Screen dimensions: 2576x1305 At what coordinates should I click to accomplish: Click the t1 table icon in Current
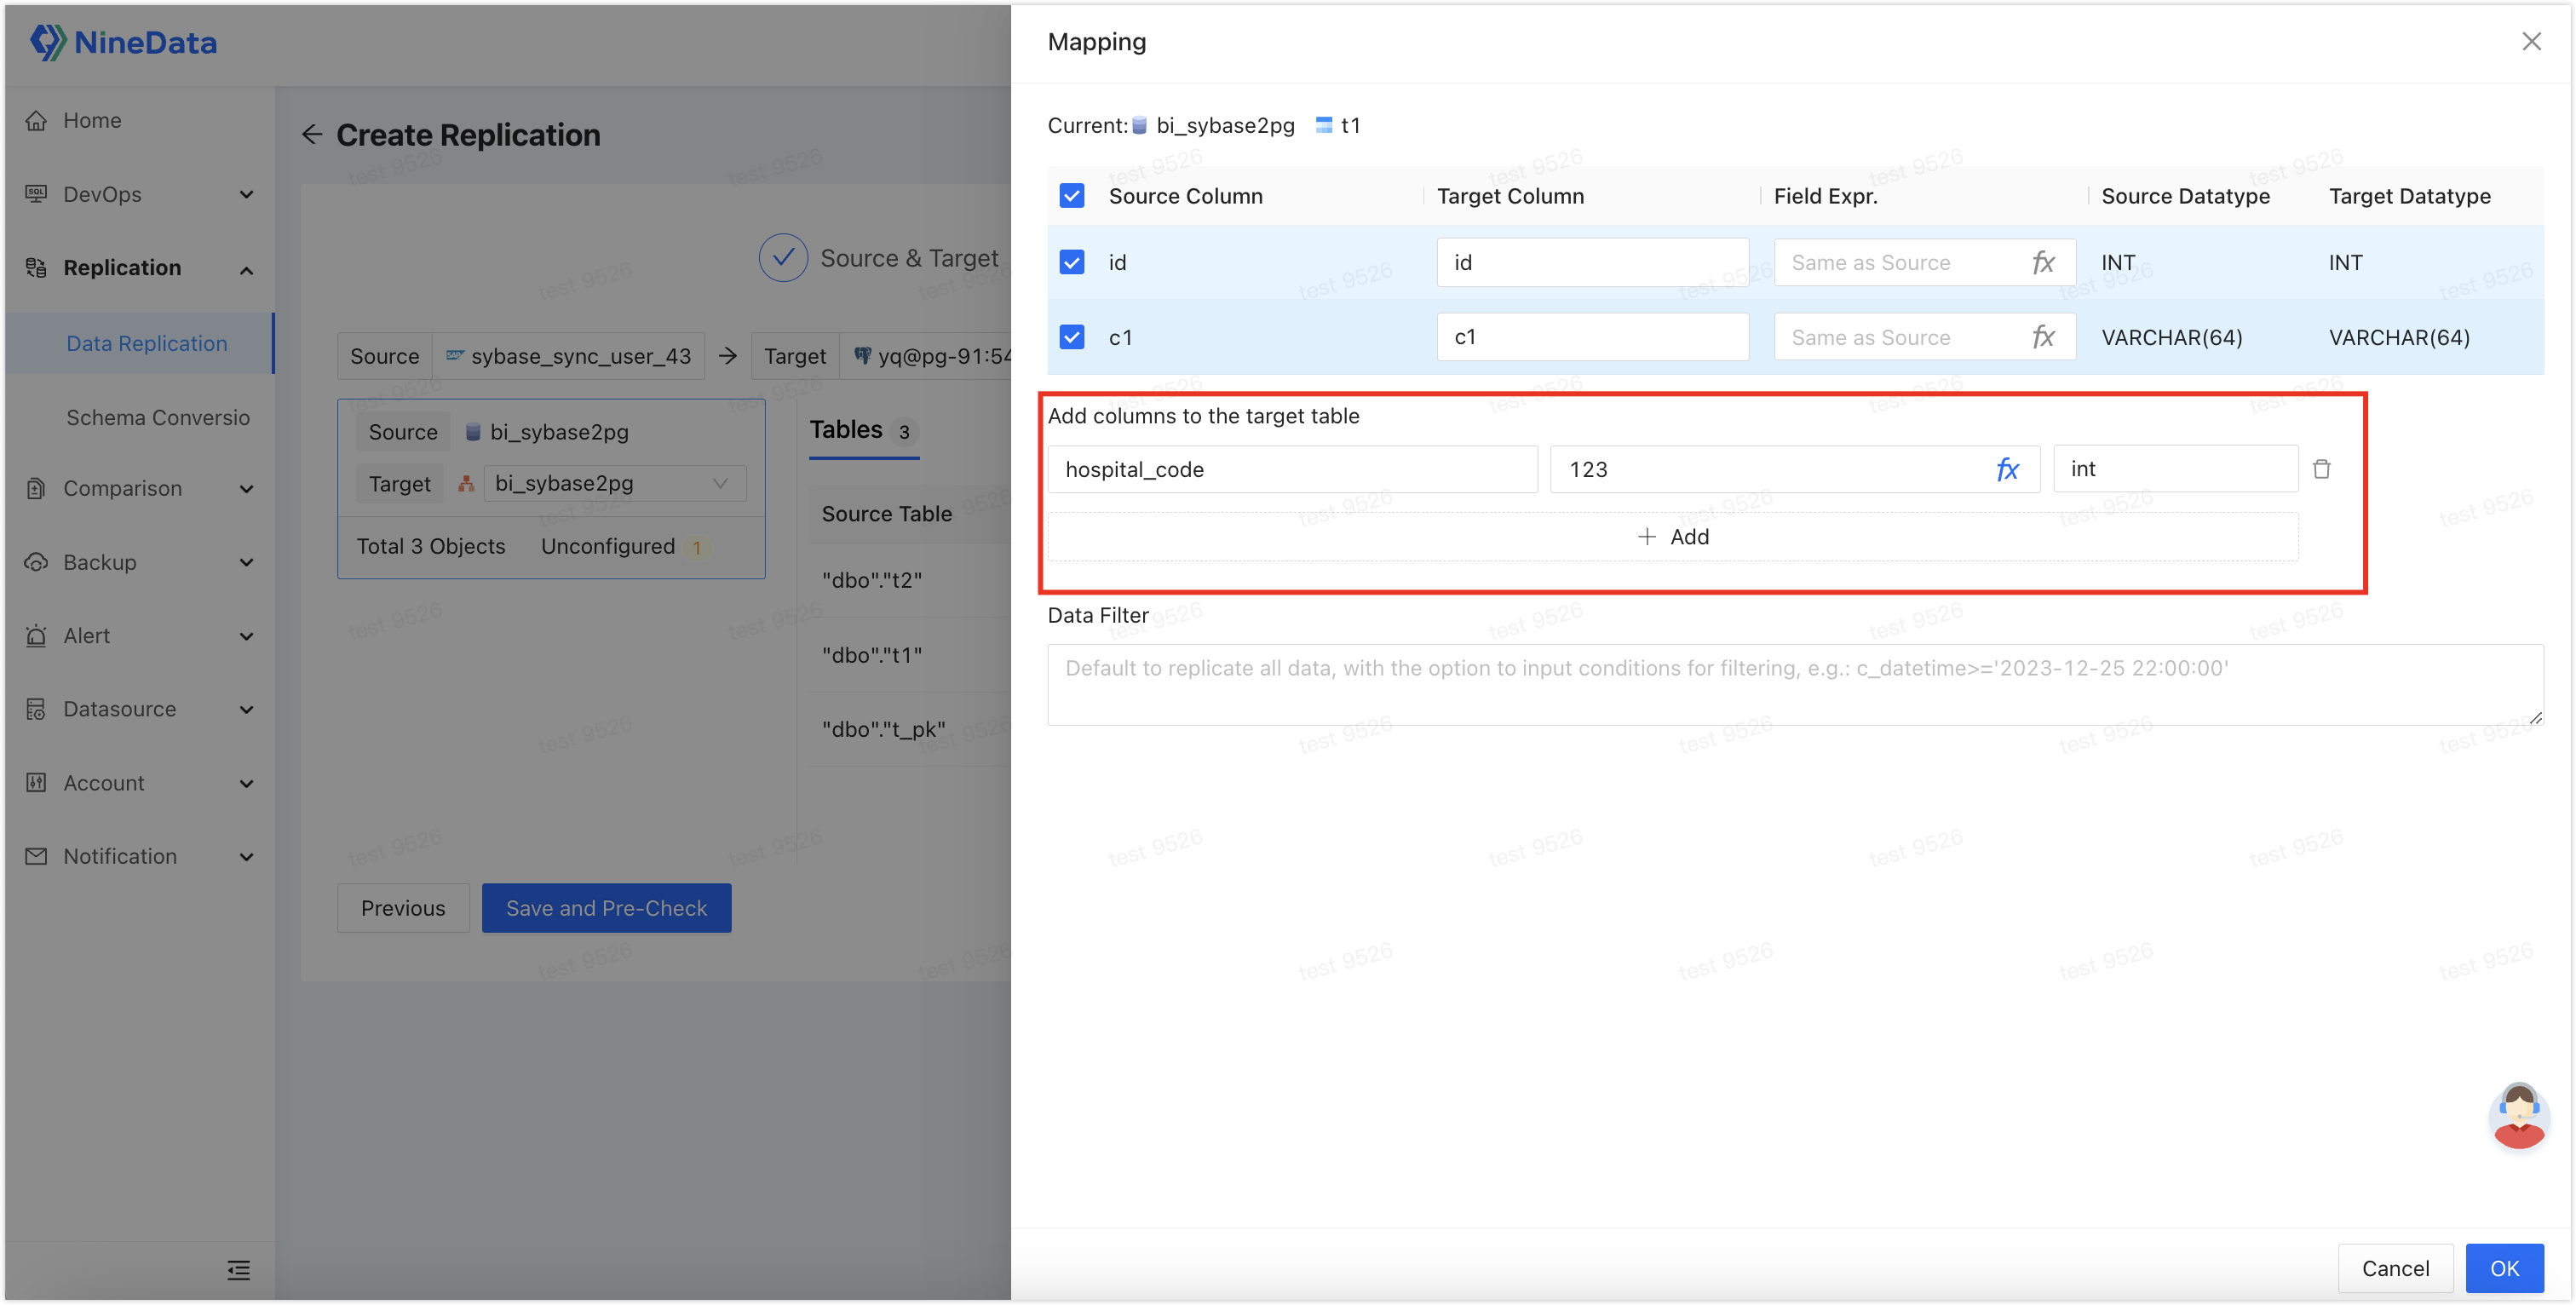(x=1323, y=125)
